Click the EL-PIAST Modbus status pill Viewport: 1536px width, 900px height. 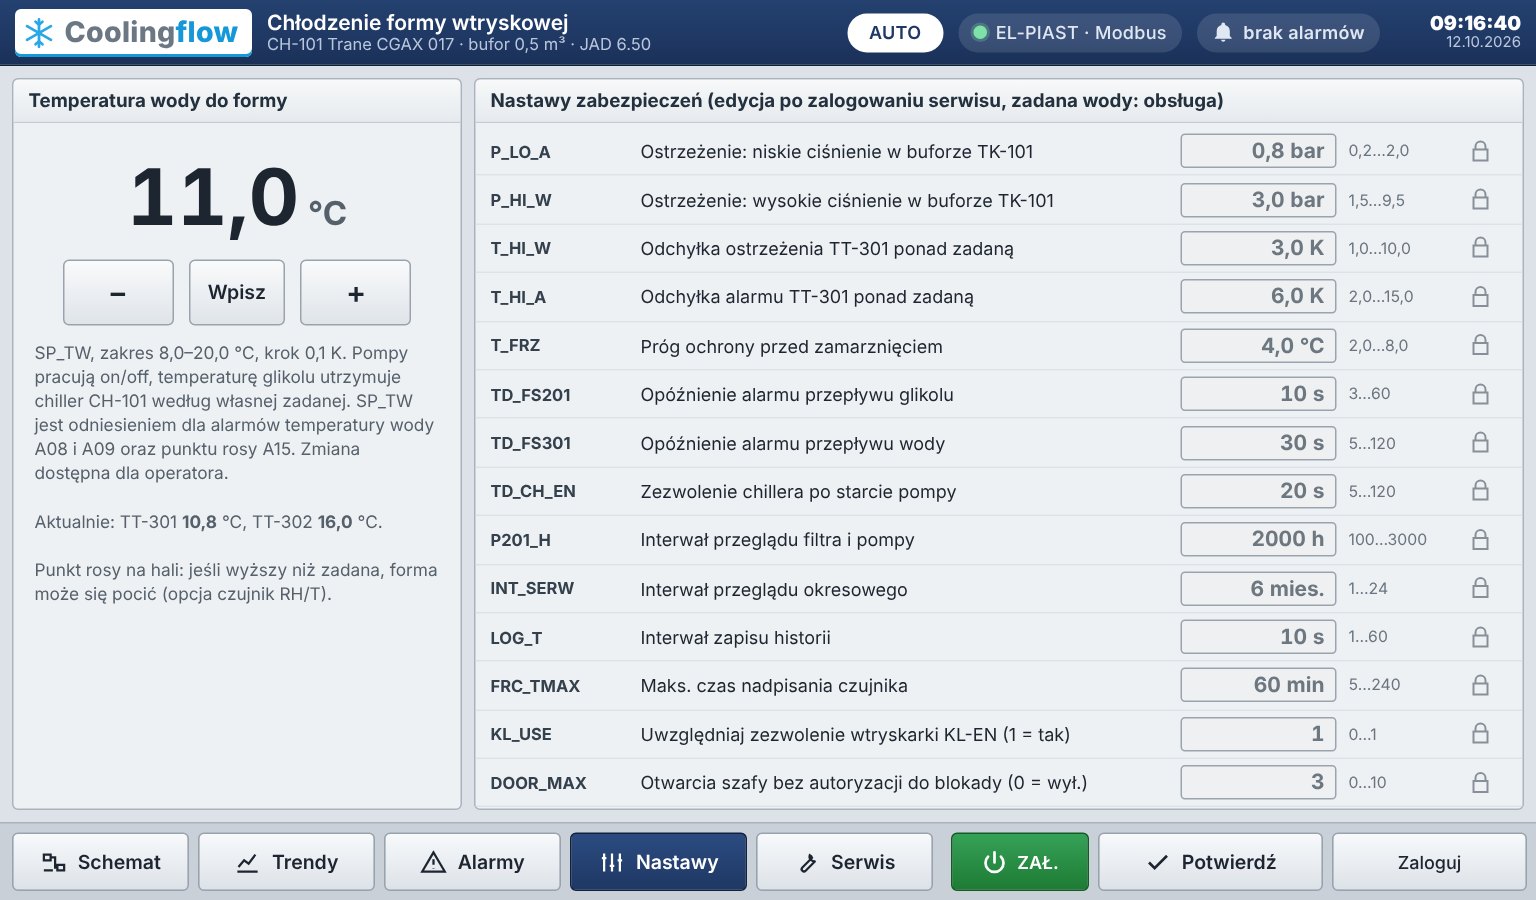1069,33
